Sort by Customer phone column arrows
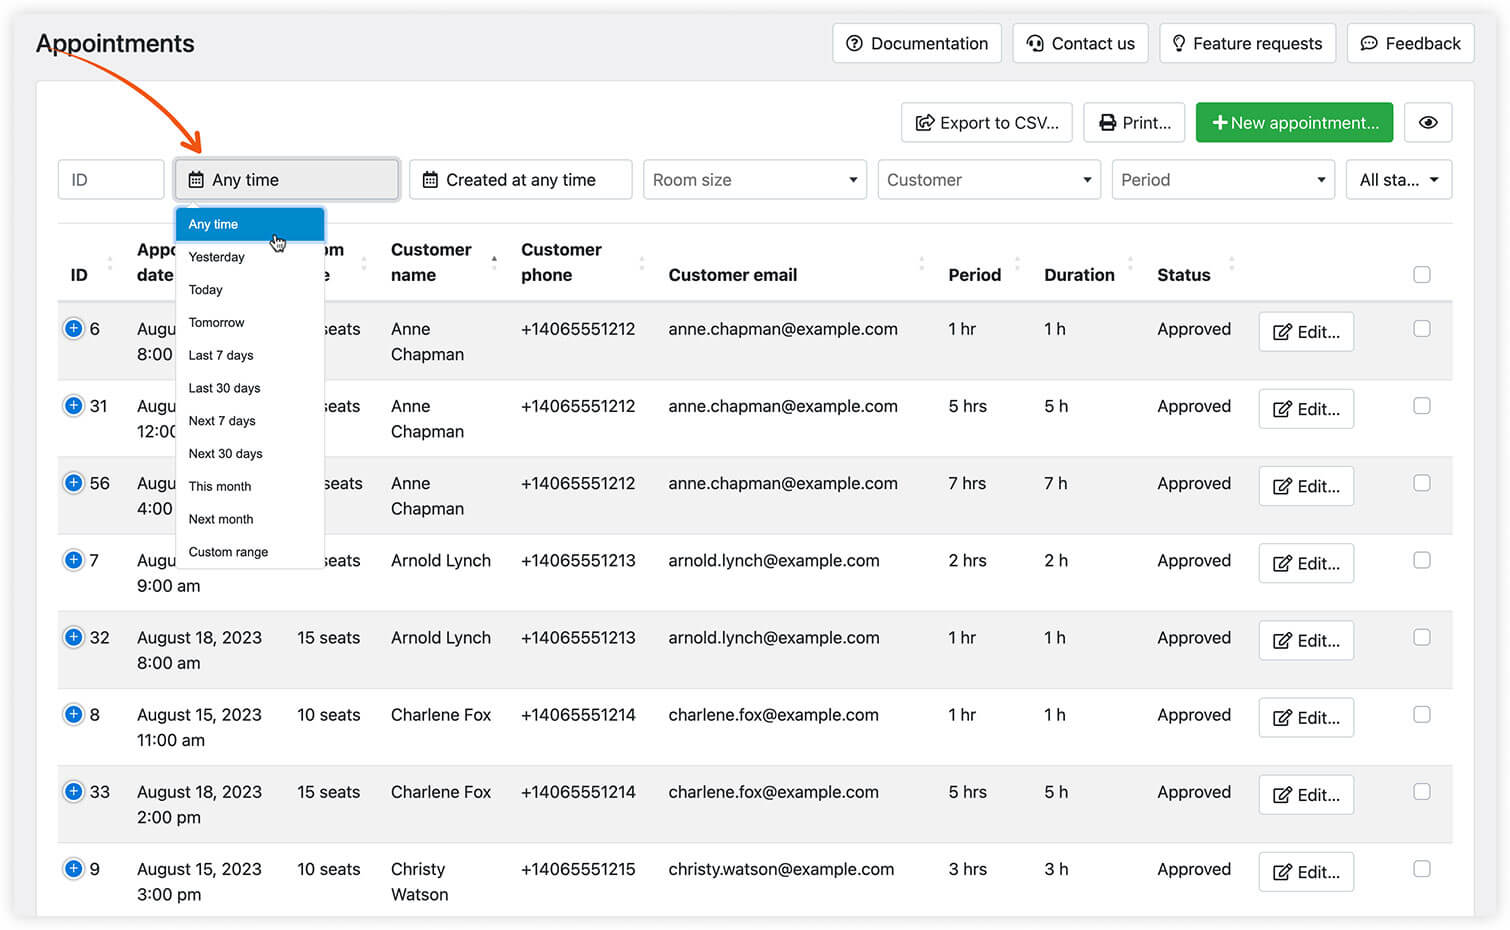 (x=641, y=263)
